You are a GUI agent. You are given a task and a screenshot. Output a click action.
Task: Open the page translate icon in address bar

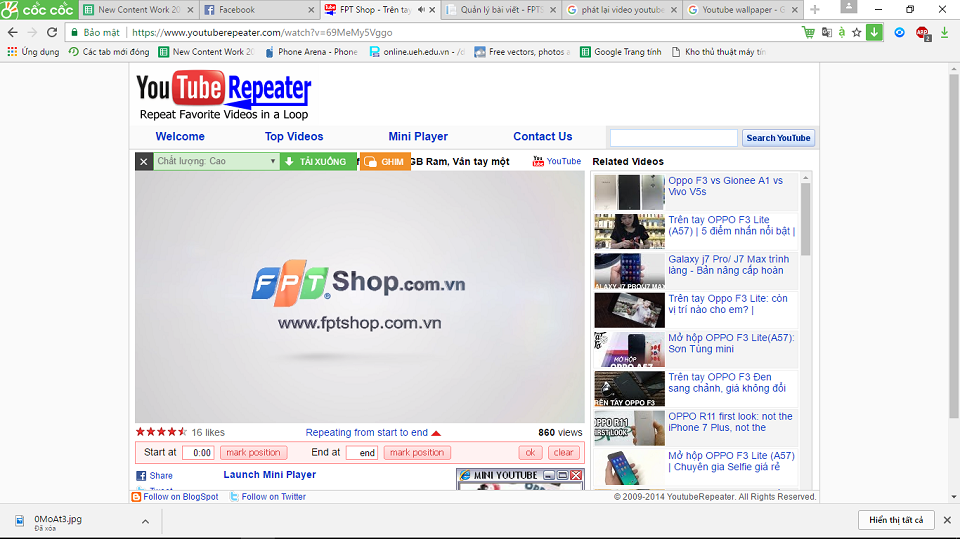click(827, 32)
